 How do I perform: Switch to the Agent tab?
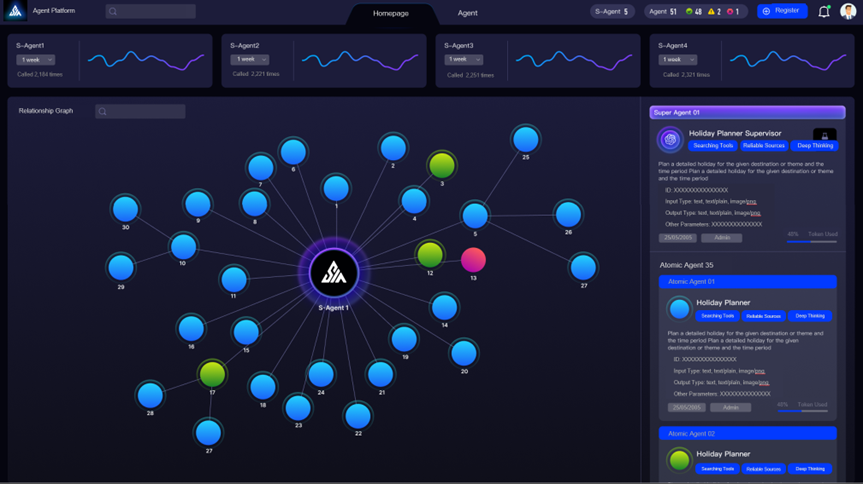467,13
